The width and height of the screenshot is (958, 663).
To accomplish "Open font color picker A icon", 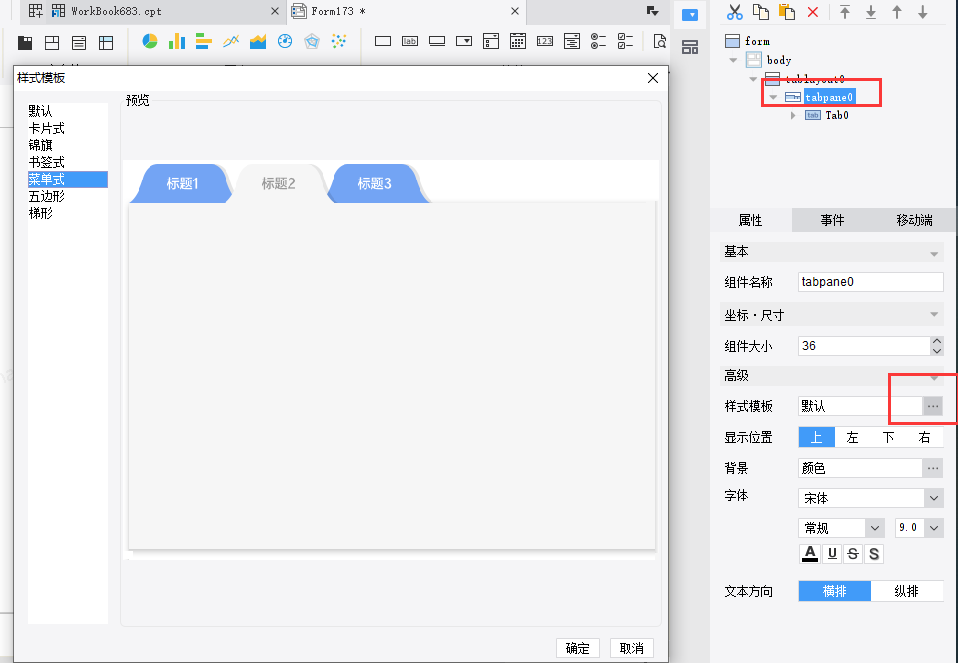I will click(x=810, y=554).
